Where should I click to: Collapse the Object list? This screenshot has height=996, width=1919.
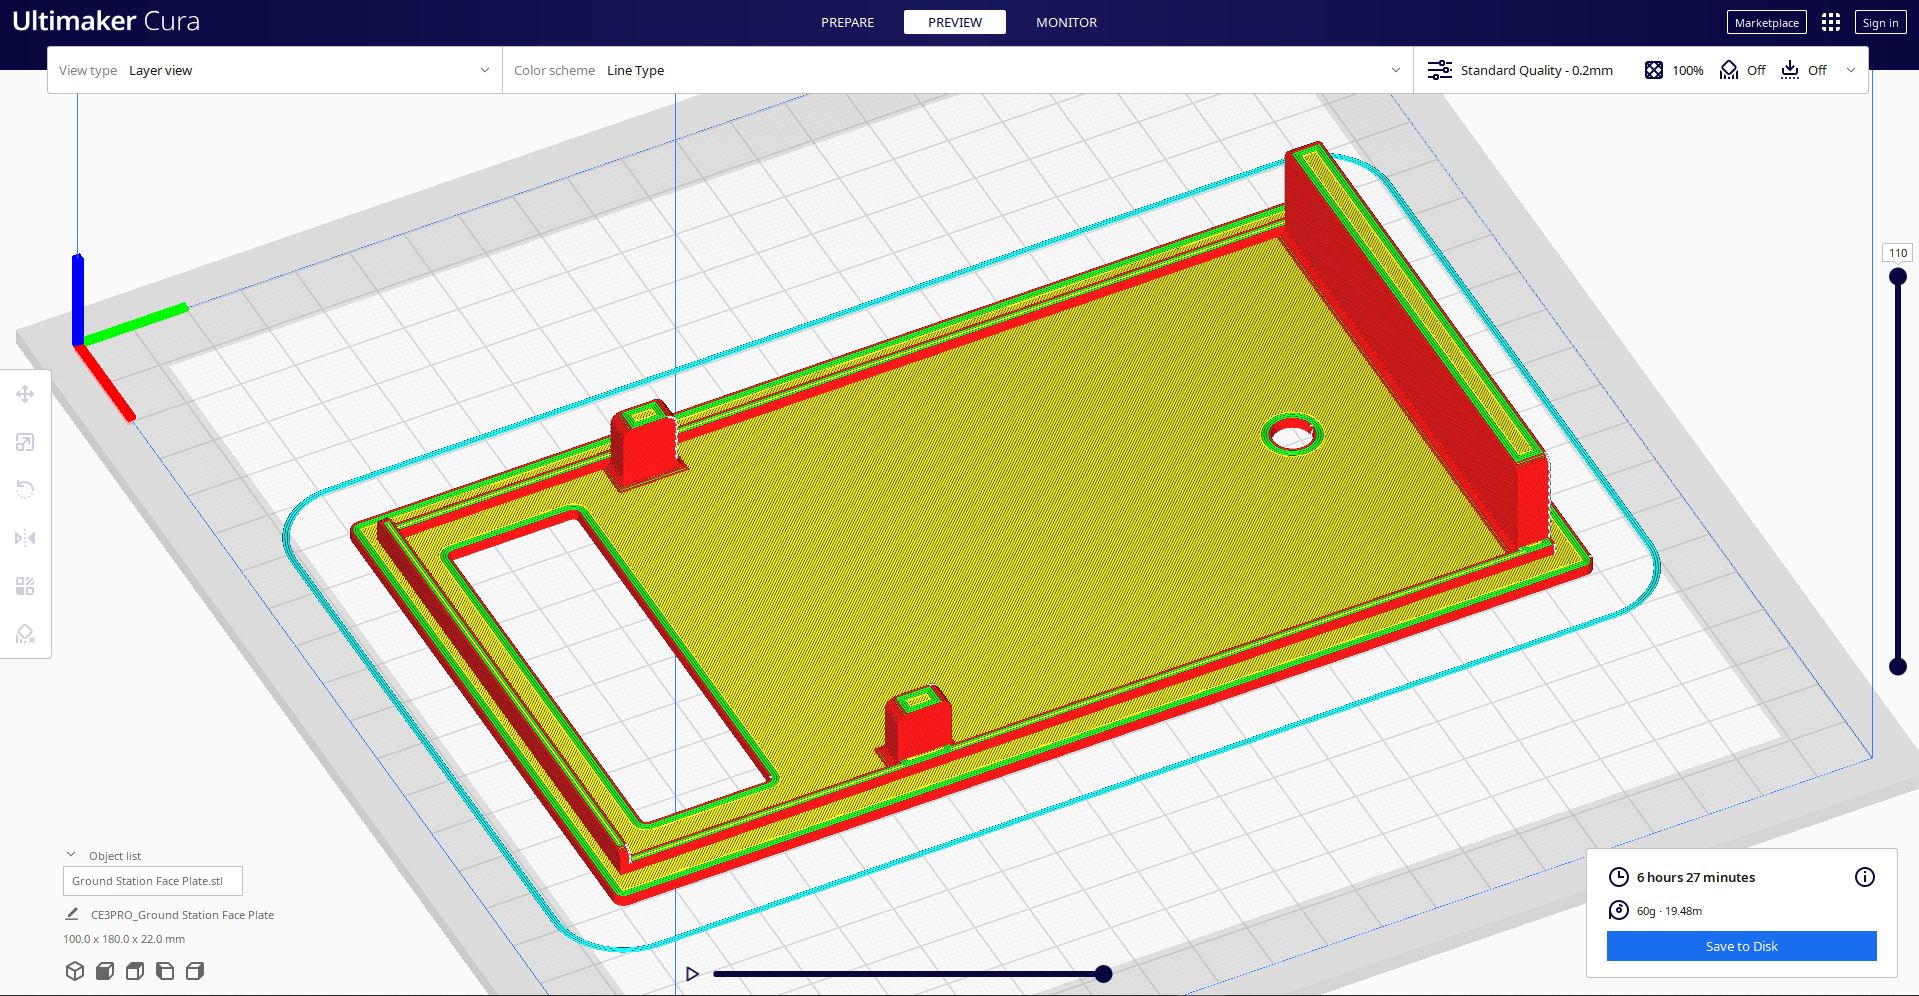[x=71, y=855]
